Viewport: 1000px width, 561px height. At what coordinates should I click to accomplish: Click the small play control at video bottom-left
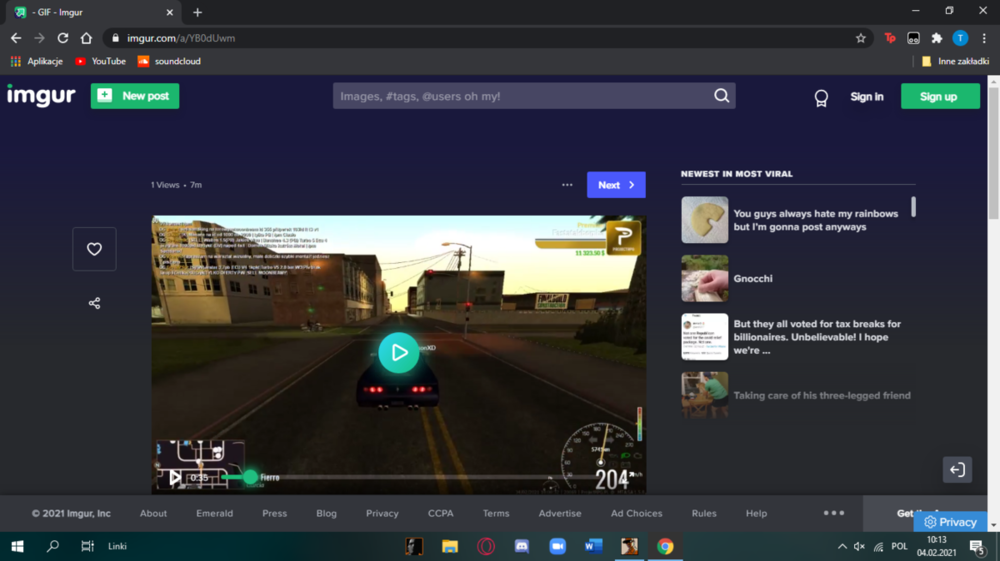tap(174, 477)
